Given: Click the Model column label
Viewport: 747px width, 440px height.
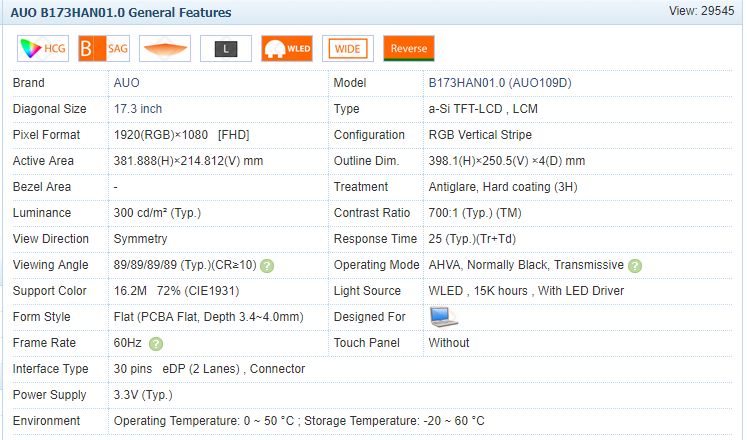Looking at the screenshot, I should (350, 83).
